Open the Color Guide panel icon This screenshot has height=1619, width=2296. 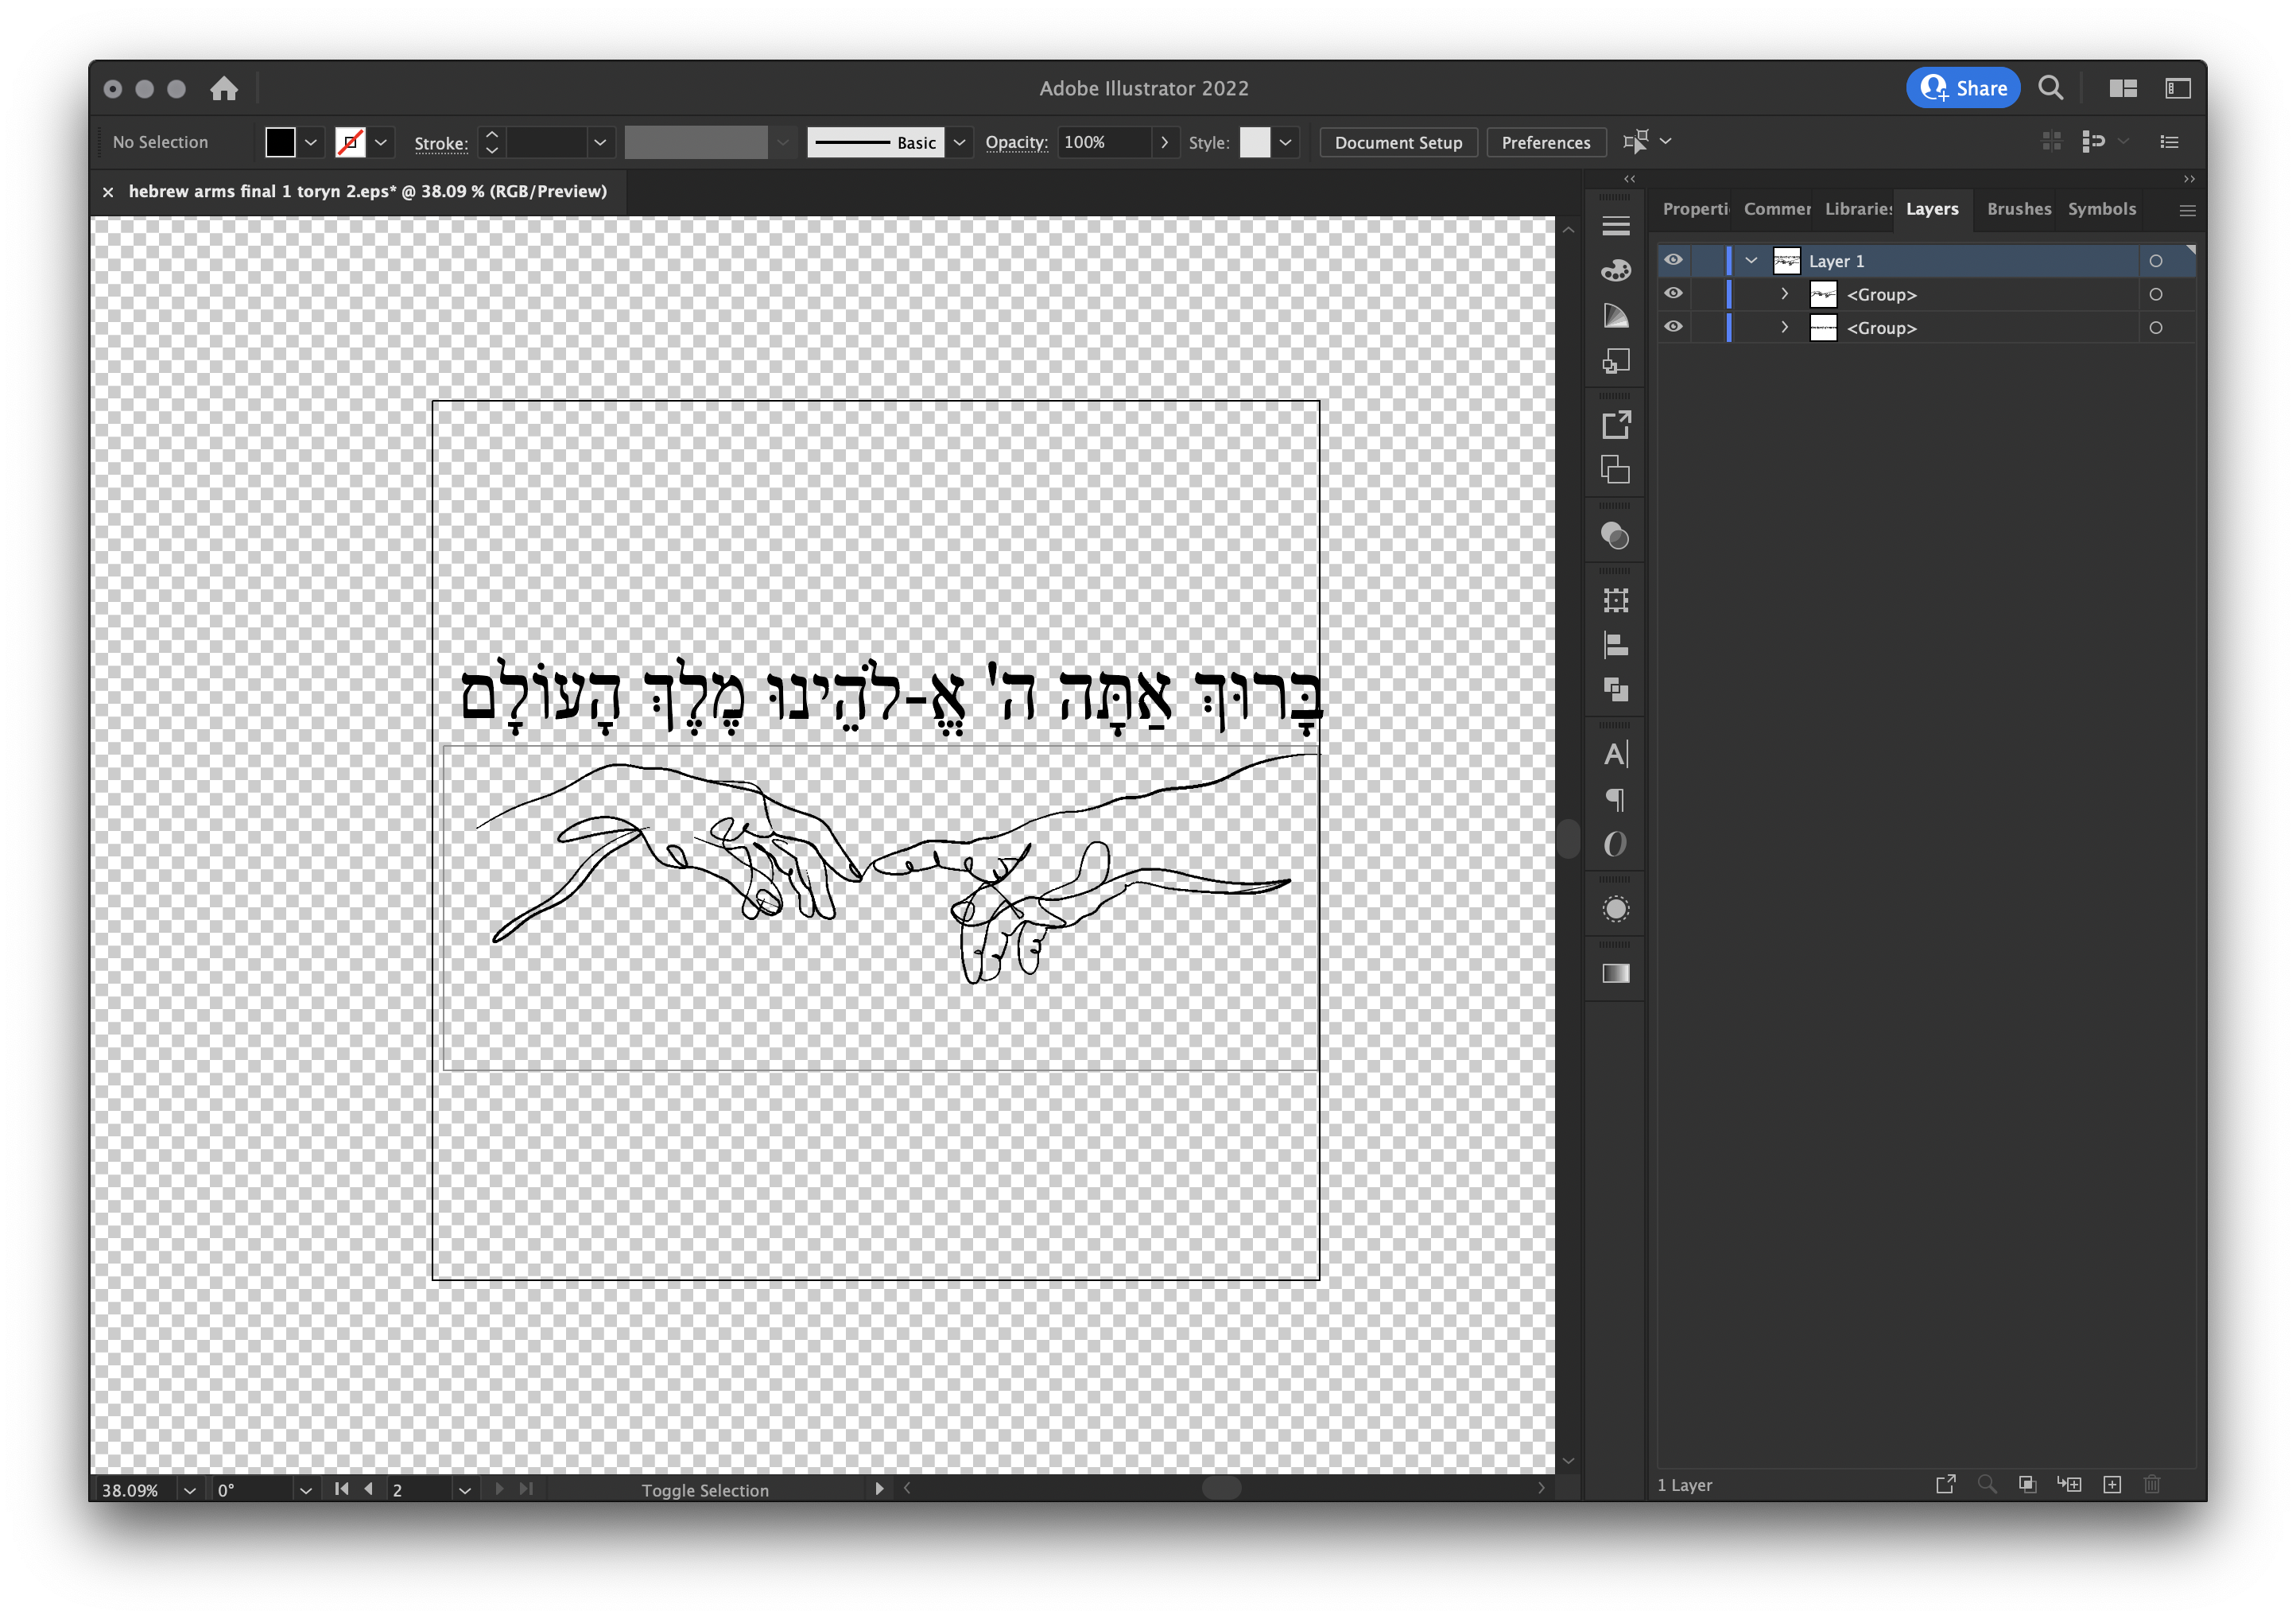point(1615,315)
